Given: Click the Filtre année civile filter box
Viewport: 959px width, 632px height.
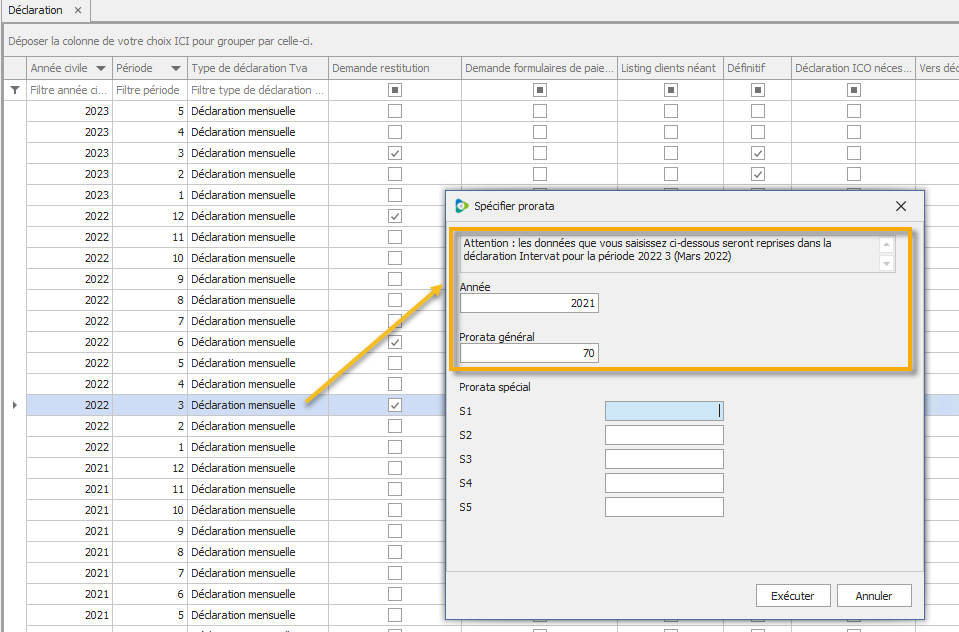Looking at the screenshot, I should 69,90.
